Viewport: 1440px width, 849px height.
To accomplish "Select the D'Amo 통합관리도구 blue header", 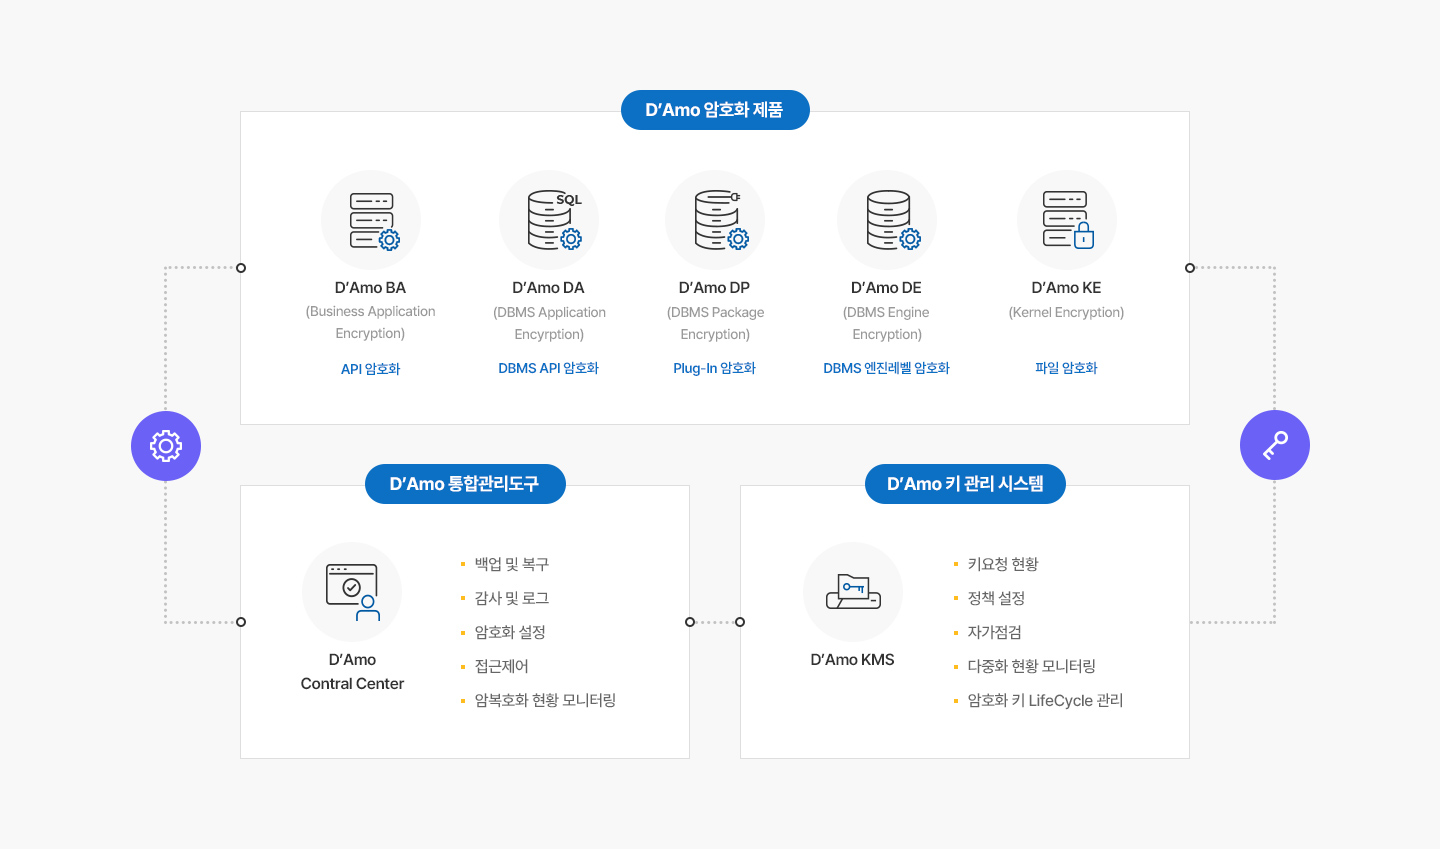I will coord(465,484).
